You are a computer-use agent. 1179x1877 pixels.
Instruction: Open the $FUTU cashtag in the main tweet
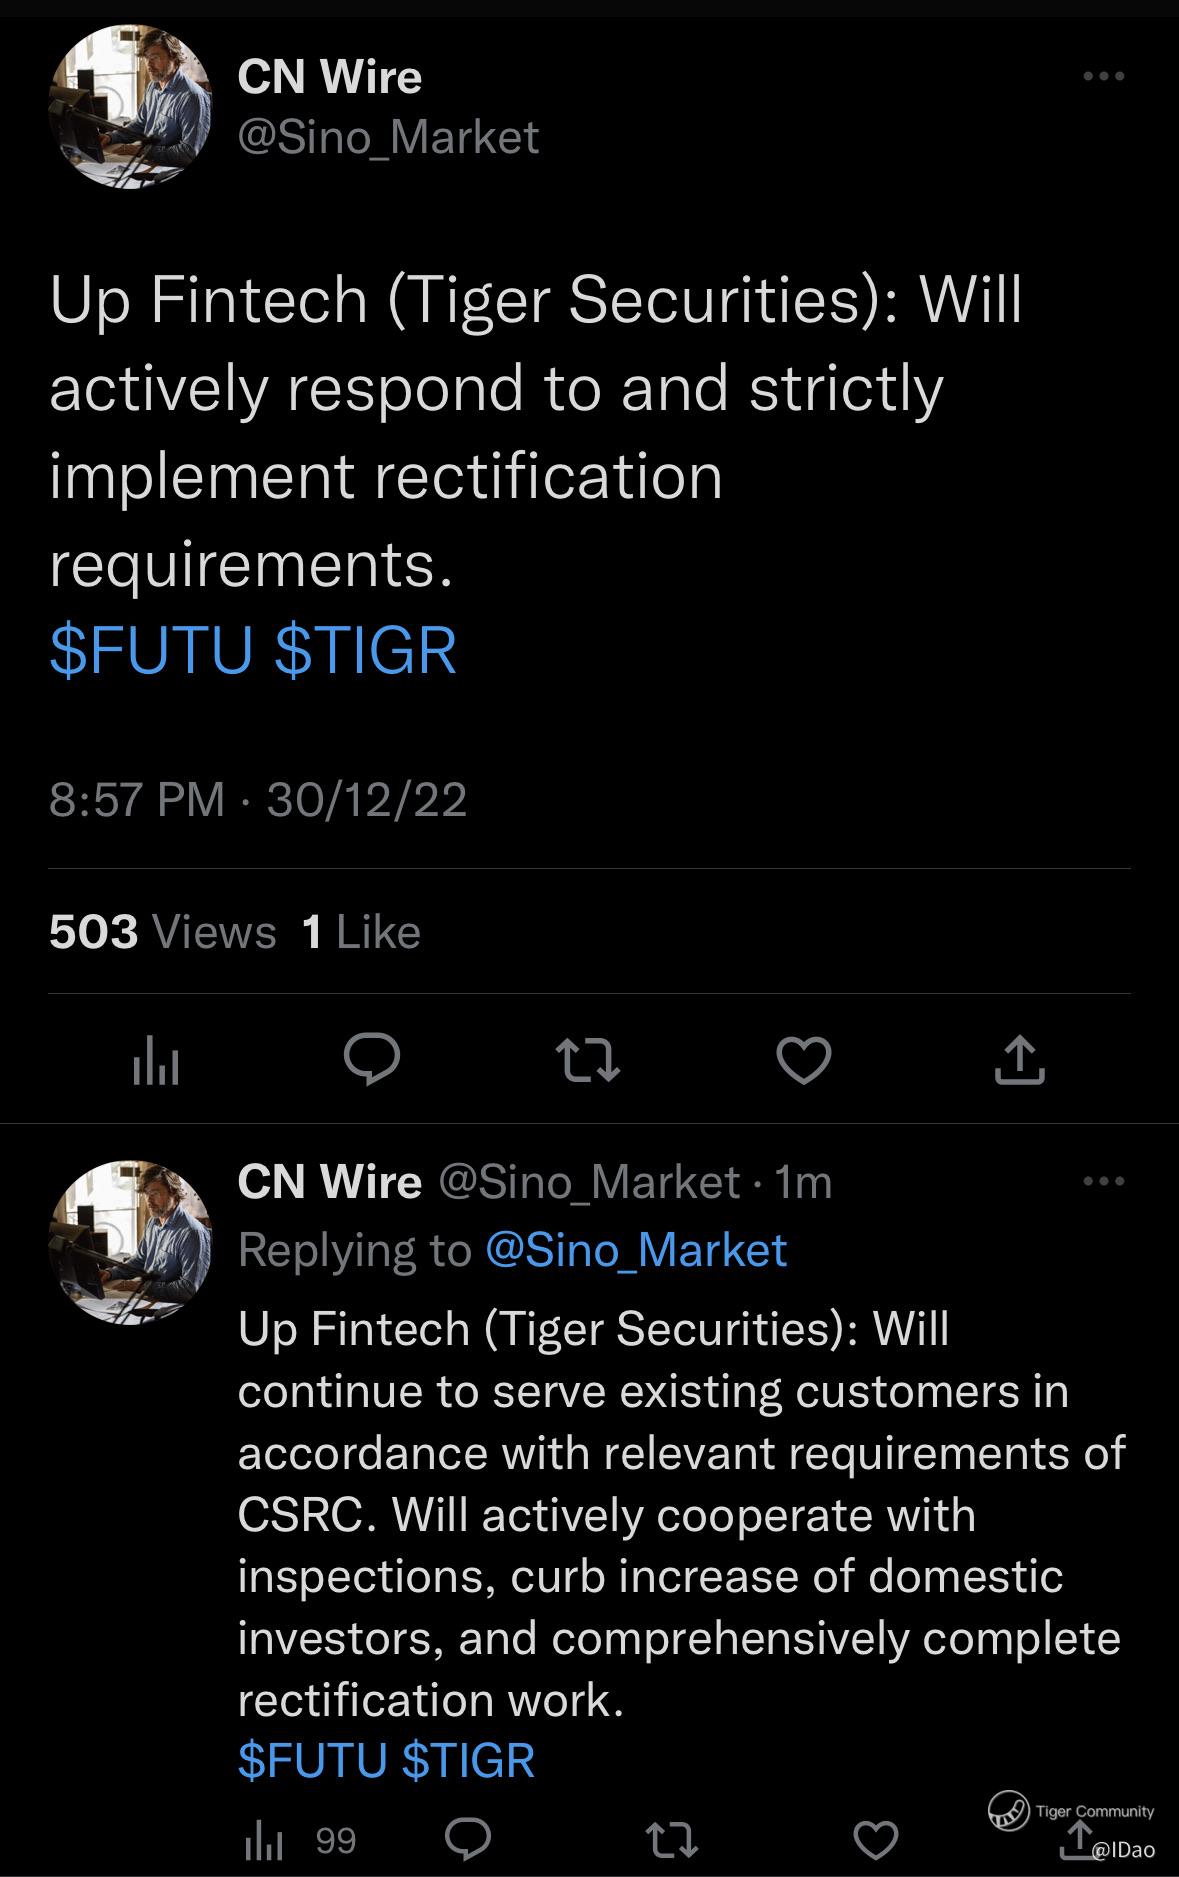click(151, 650)
